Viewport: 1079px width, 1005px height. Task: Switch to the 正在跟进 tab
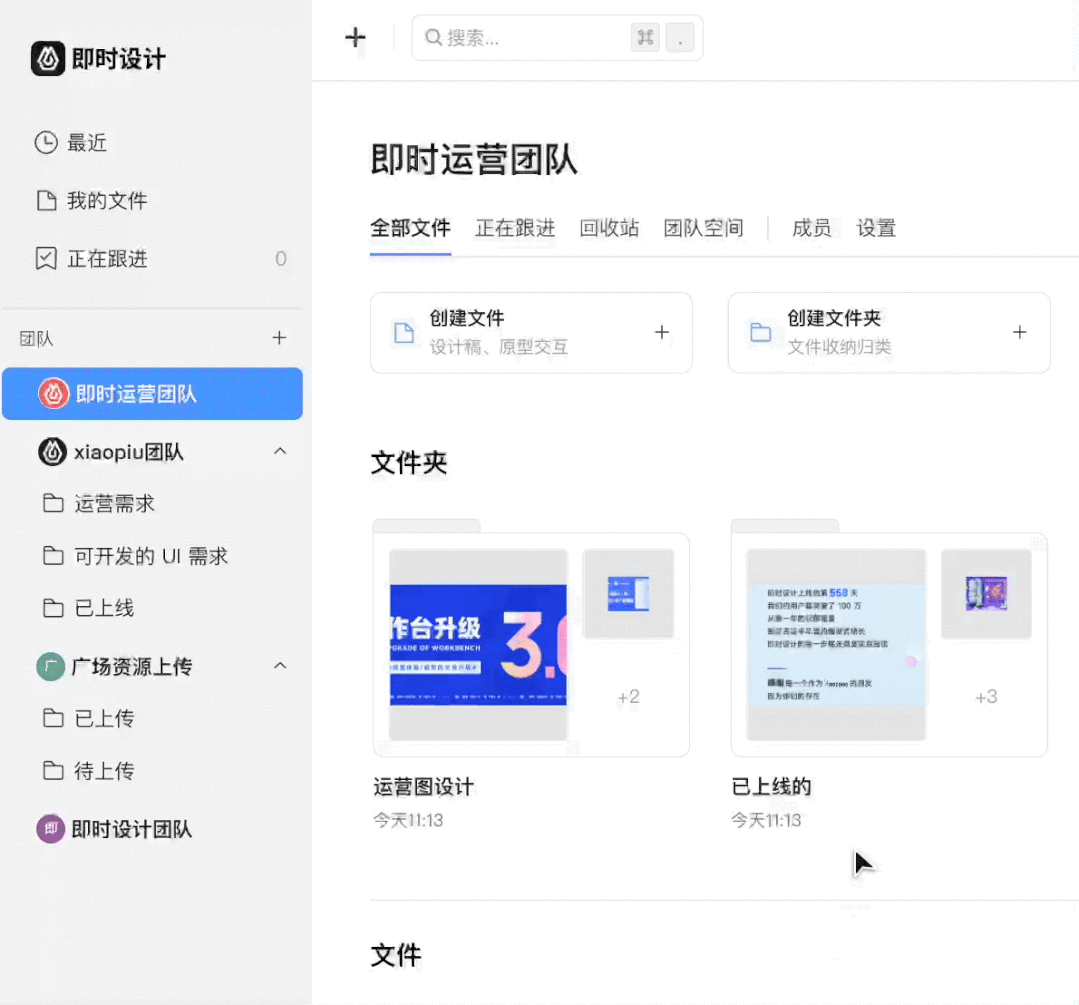[x=515, y=228]
